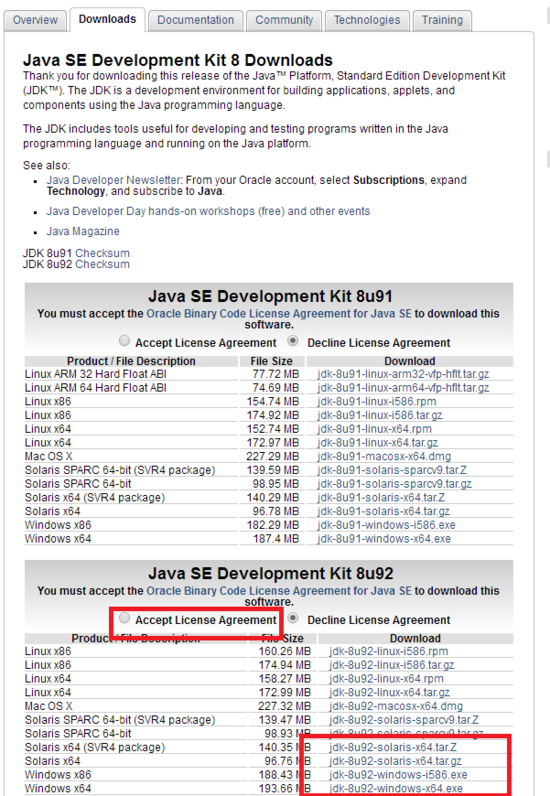Viewport: 550px width, 796px height.
Task: Download jdk-8u92-solaris-sparcv9.tar.Z
Action: click(x=404, y=720)
